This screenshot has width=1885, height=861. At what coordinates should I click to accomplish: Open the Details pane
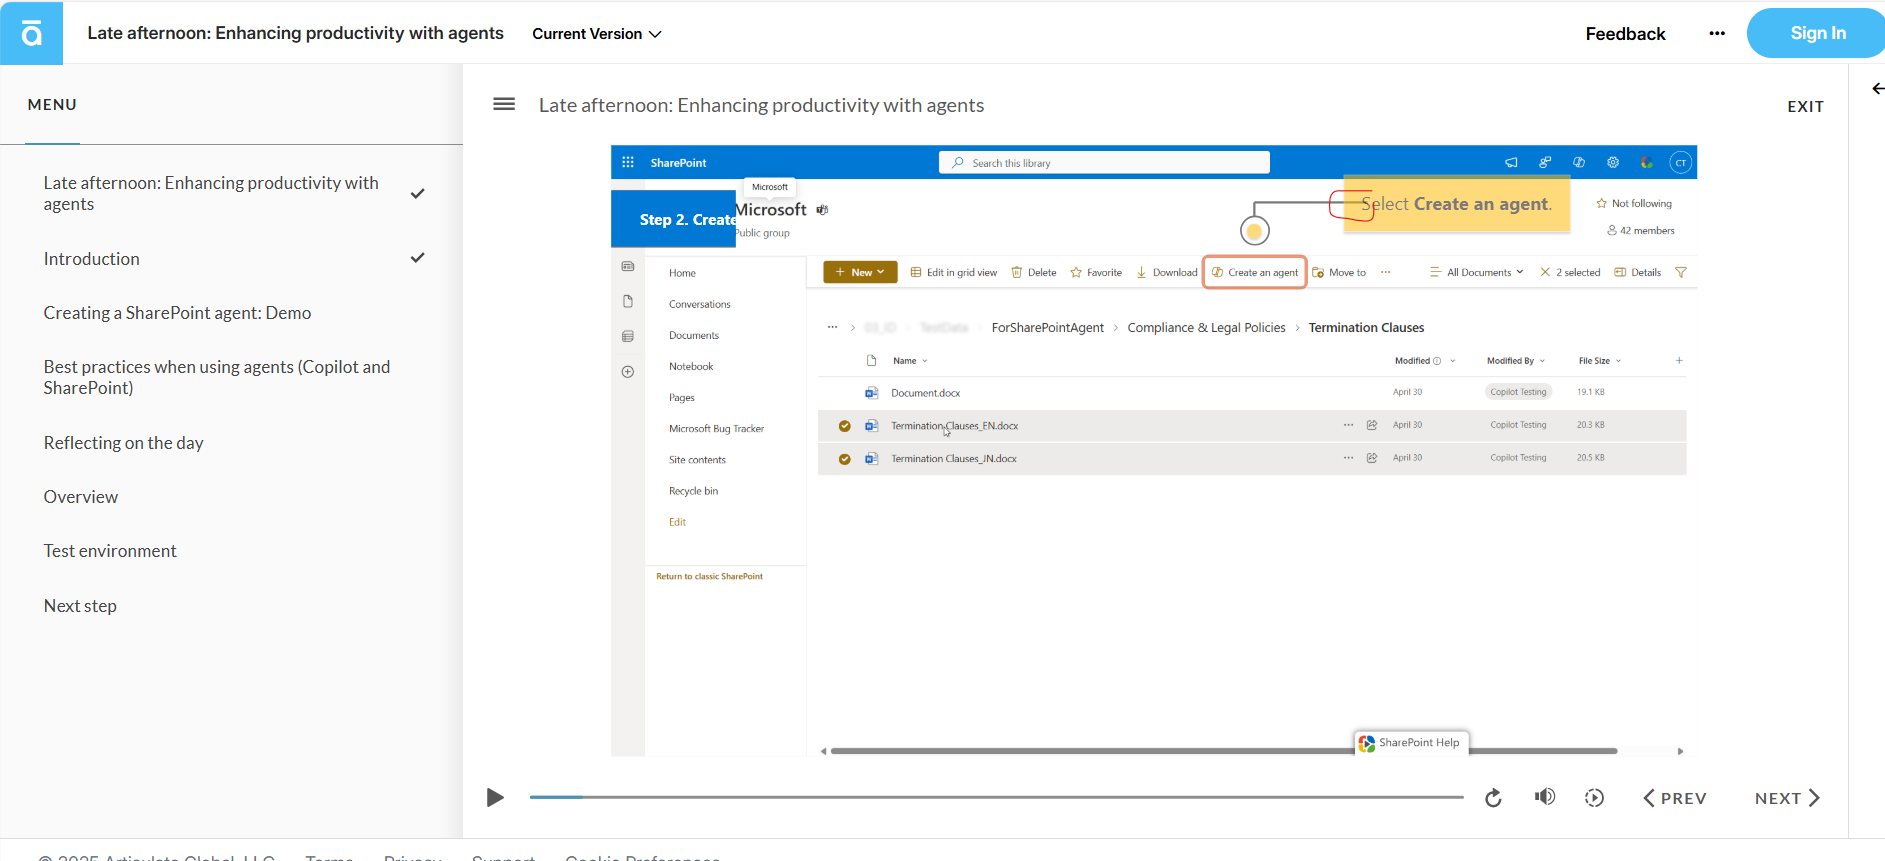(1638, 272)
